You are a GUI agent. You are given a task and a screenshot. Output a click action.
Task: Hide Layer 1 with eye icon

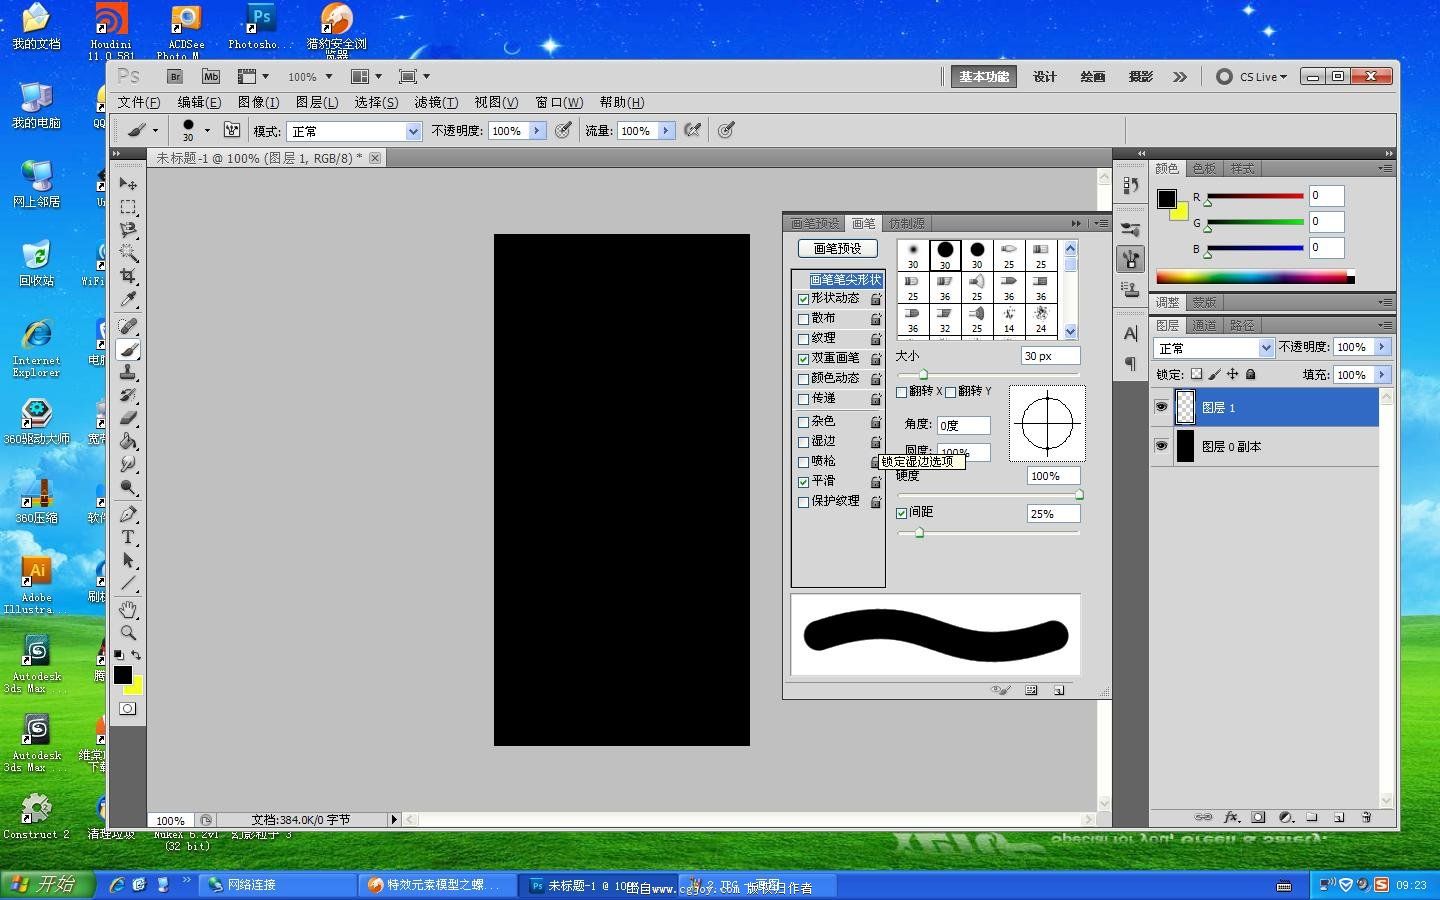point(1161,407)
